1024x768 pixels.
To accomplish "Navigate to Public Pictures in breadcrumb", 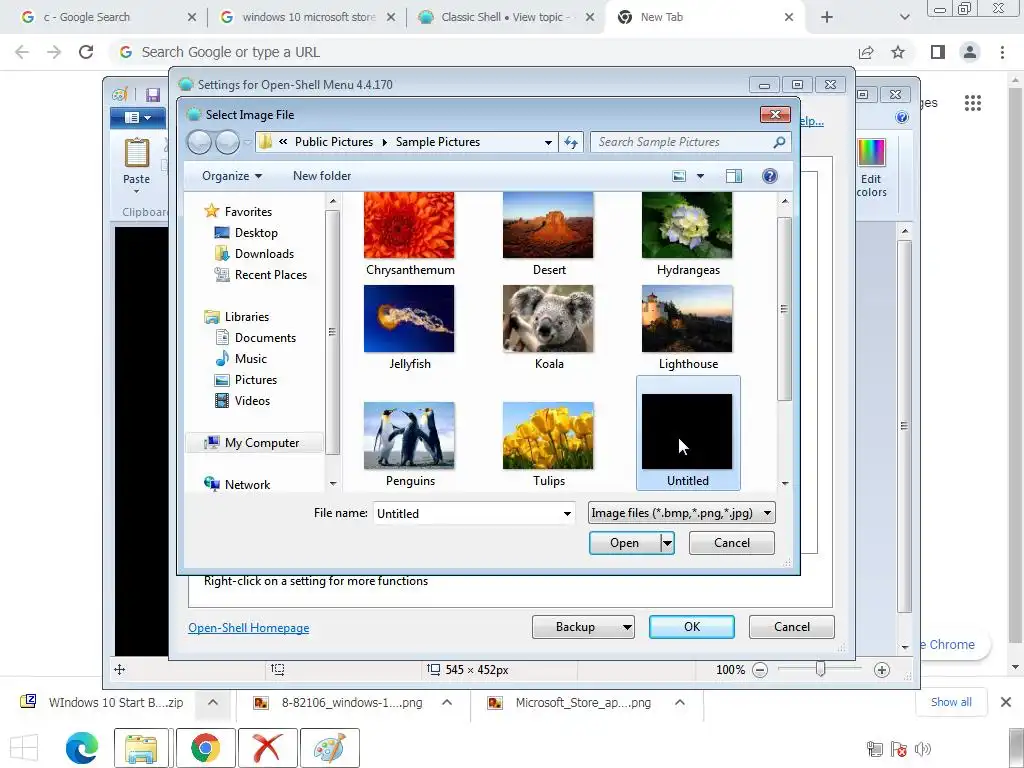I will (x=334, y=142).
